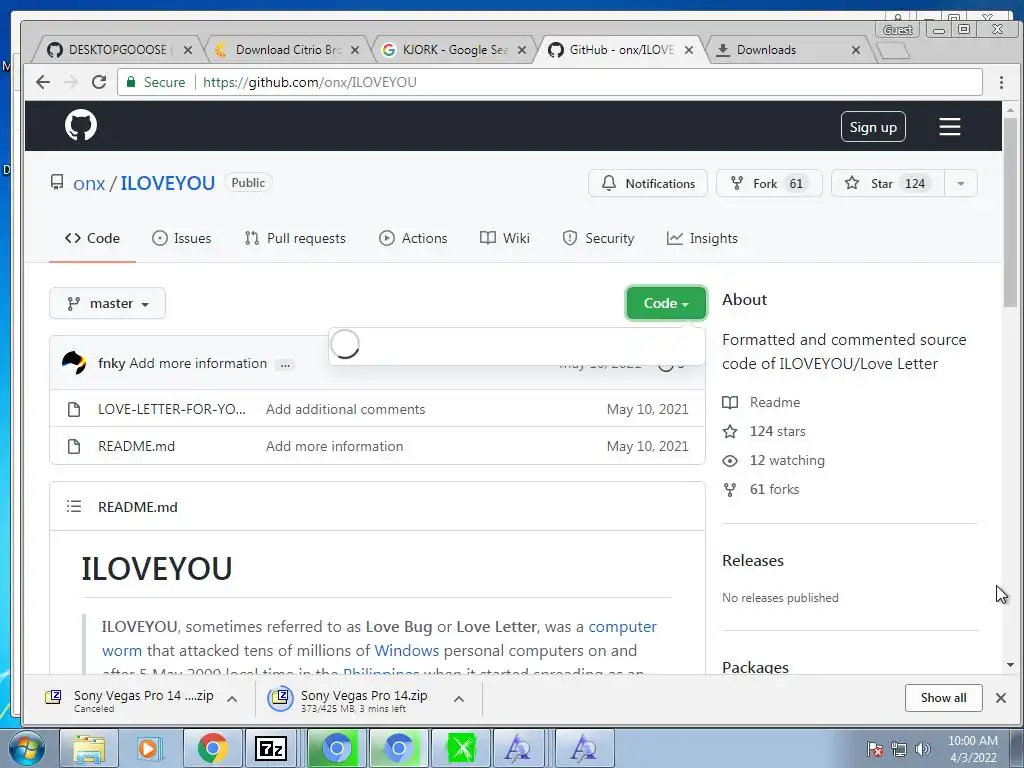The width and height of the screenshot is (1024, 768).
Task: Switch to the Code tab
Action: click(92, 238)
